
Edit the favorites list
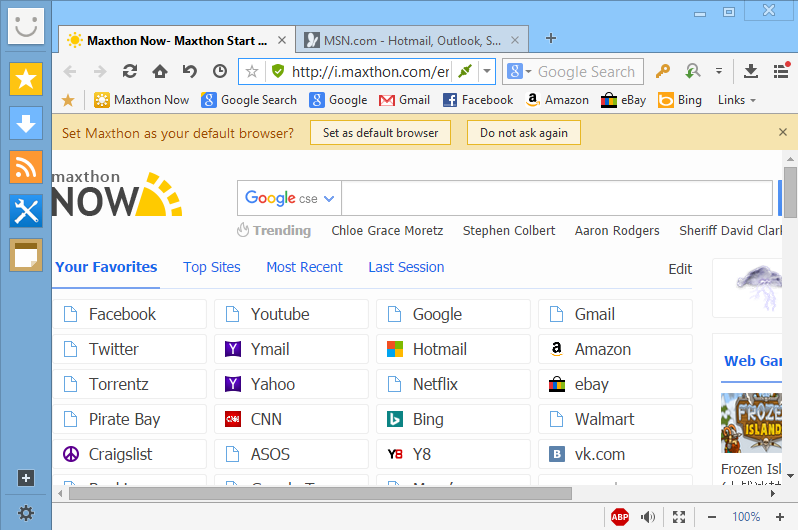(x=680, y=269)
